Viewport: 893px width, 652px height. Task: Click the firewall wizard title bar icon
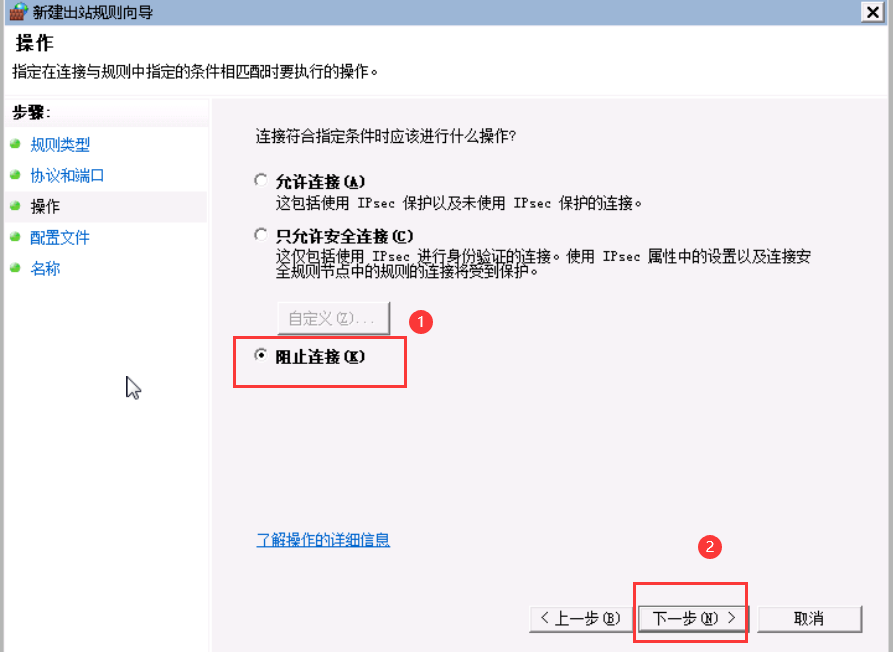click(x=18, y=11)
